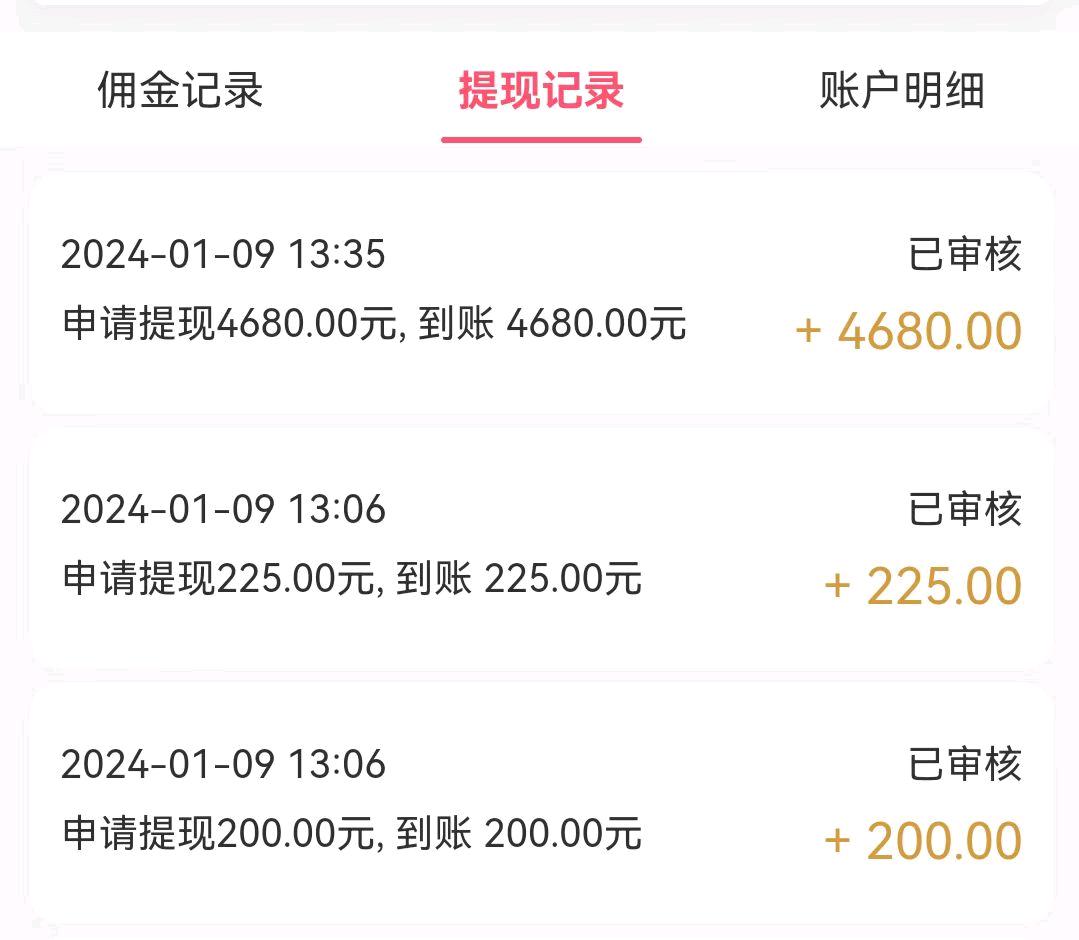The height and width of the screenshot is (940, 1079).
Task: Click the timestamp of the 200.00 withdrawal
Action: 223,765
